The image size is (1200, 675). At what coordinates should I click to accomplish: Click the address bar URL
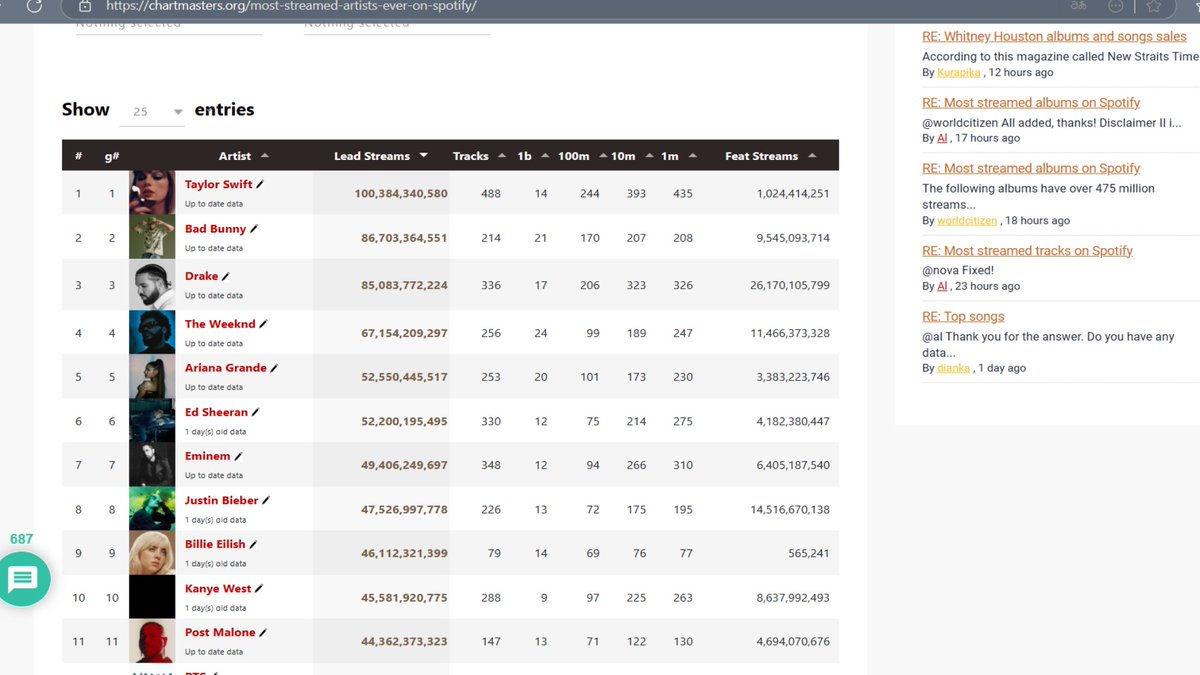pyautogui.click(x=291, y=6)
